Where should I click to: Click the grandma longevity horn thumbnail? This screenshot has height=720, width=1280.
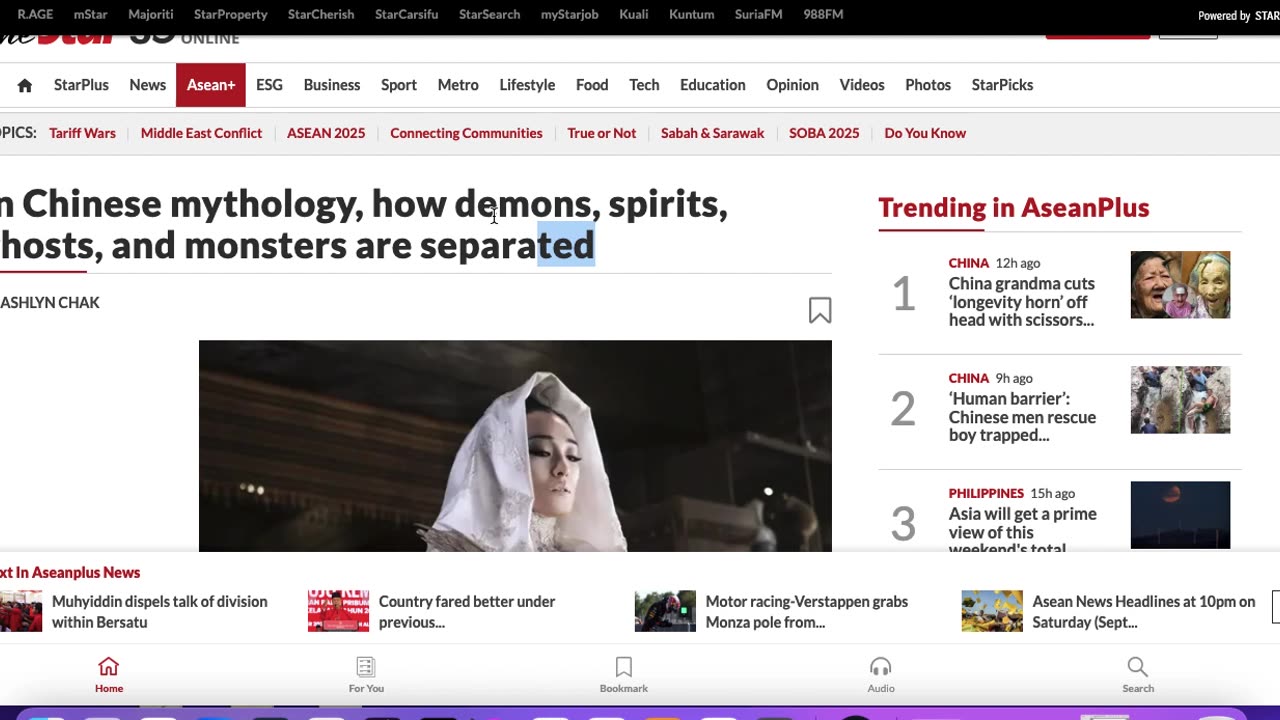pyautogui.click(x=1180, y=285)
